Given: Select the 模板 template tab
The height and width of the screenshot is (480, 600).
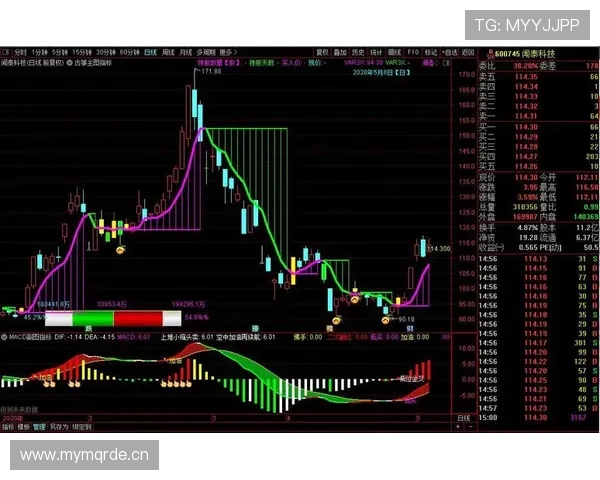Looking at the screenshot, I should [x=23, y=426].
